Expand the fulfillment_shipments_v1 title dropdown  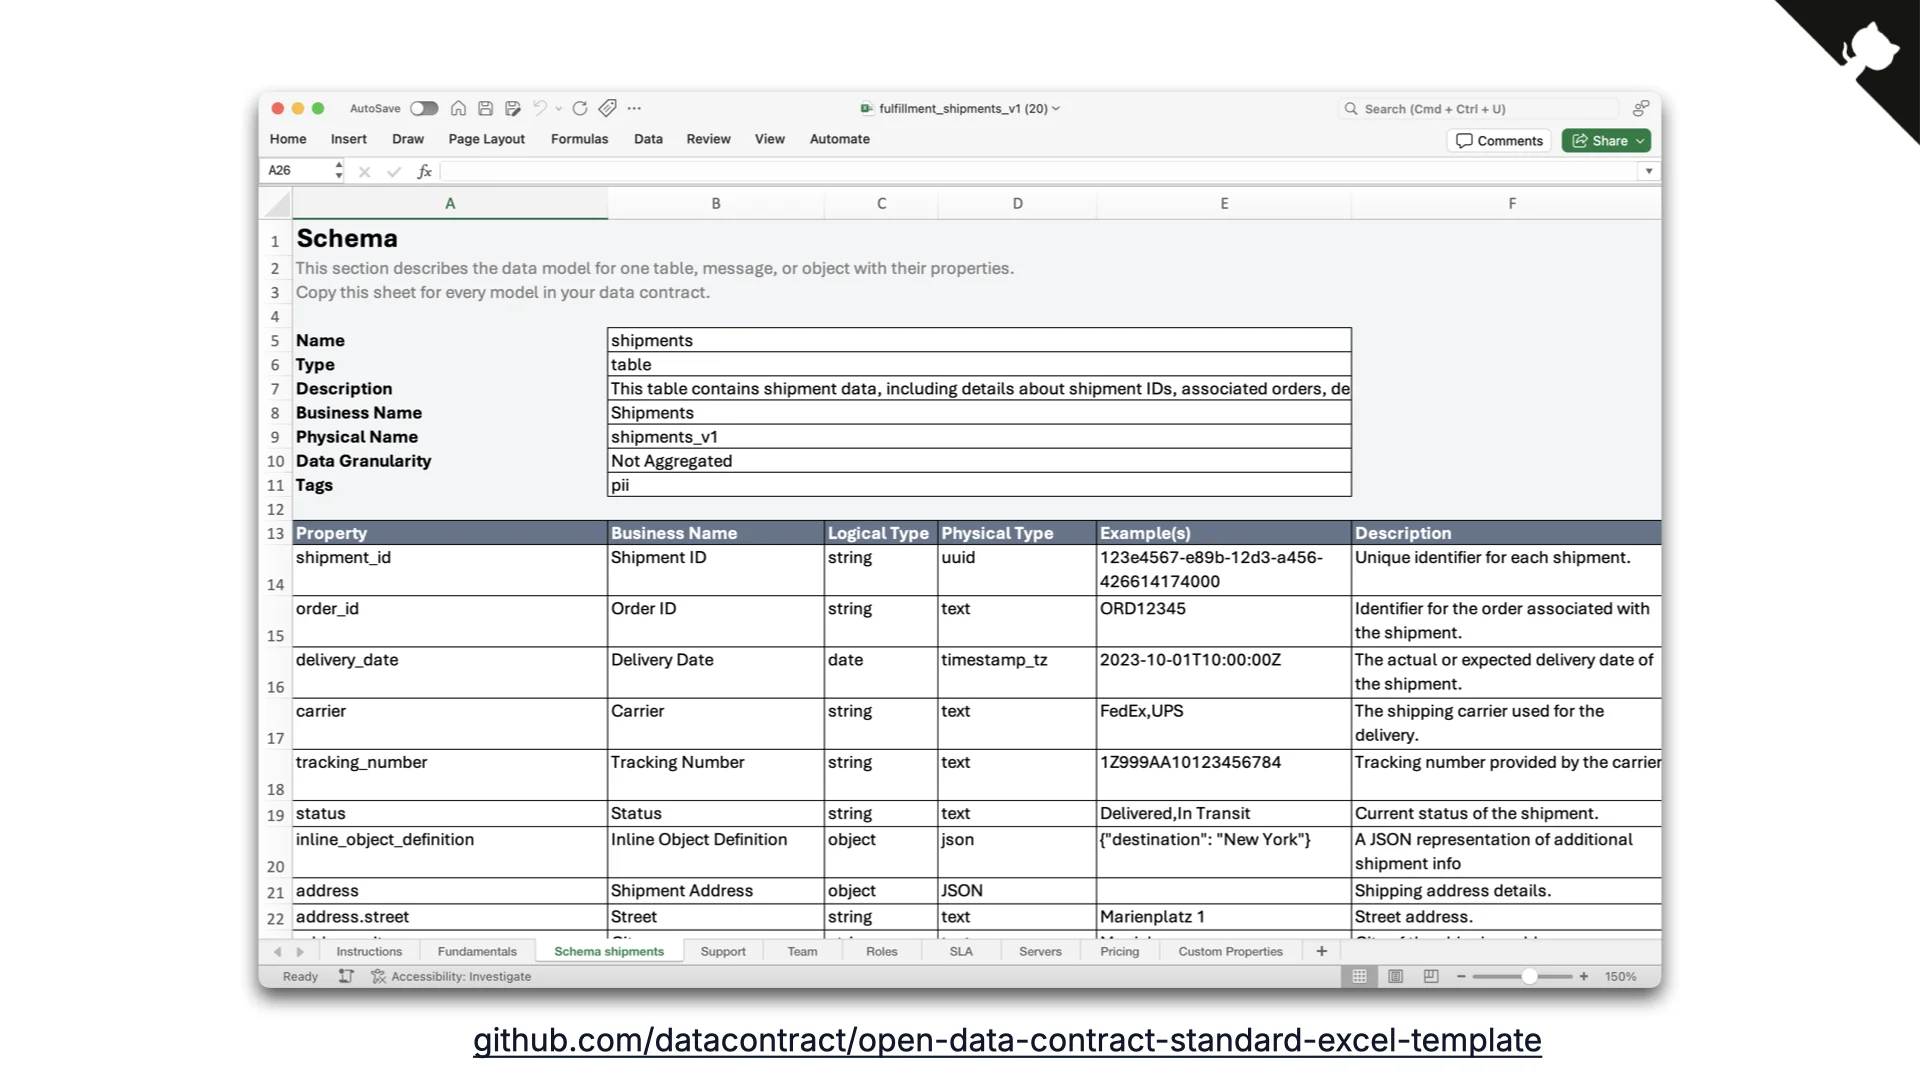pos(1057,108)
